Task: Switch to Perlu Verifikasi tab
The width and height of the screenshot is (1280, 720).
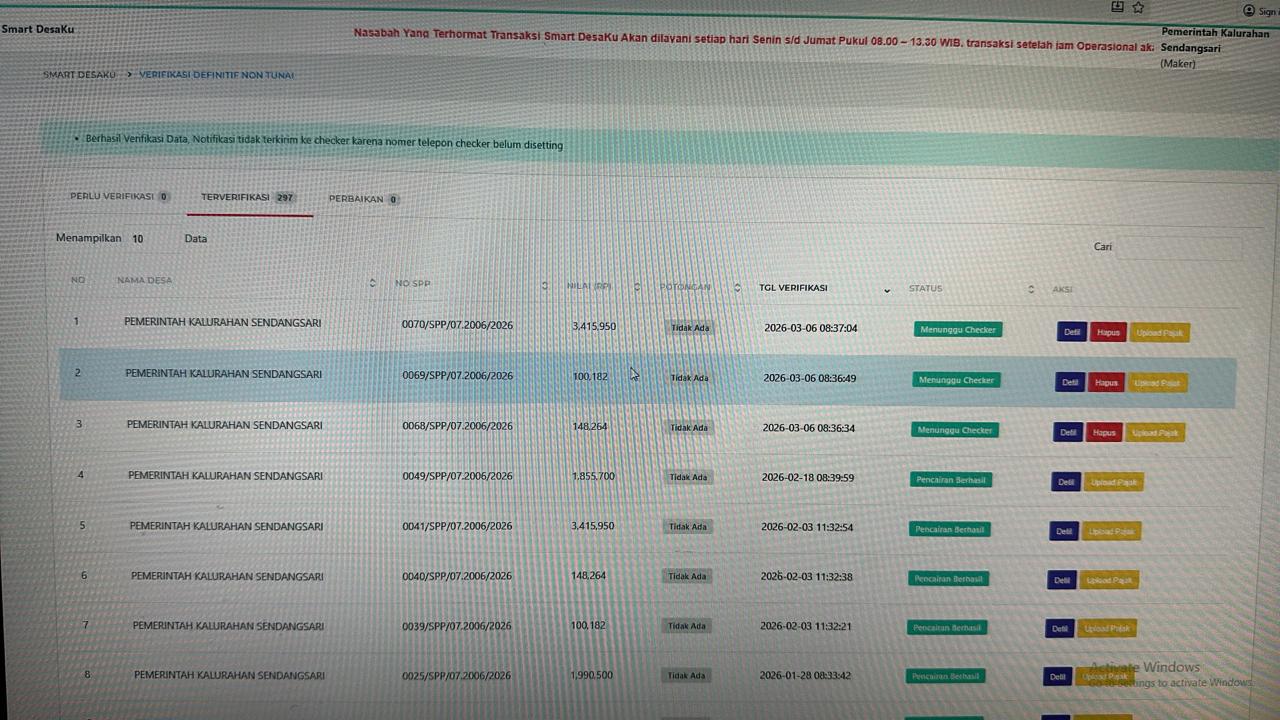Action: tap(119, 197)
